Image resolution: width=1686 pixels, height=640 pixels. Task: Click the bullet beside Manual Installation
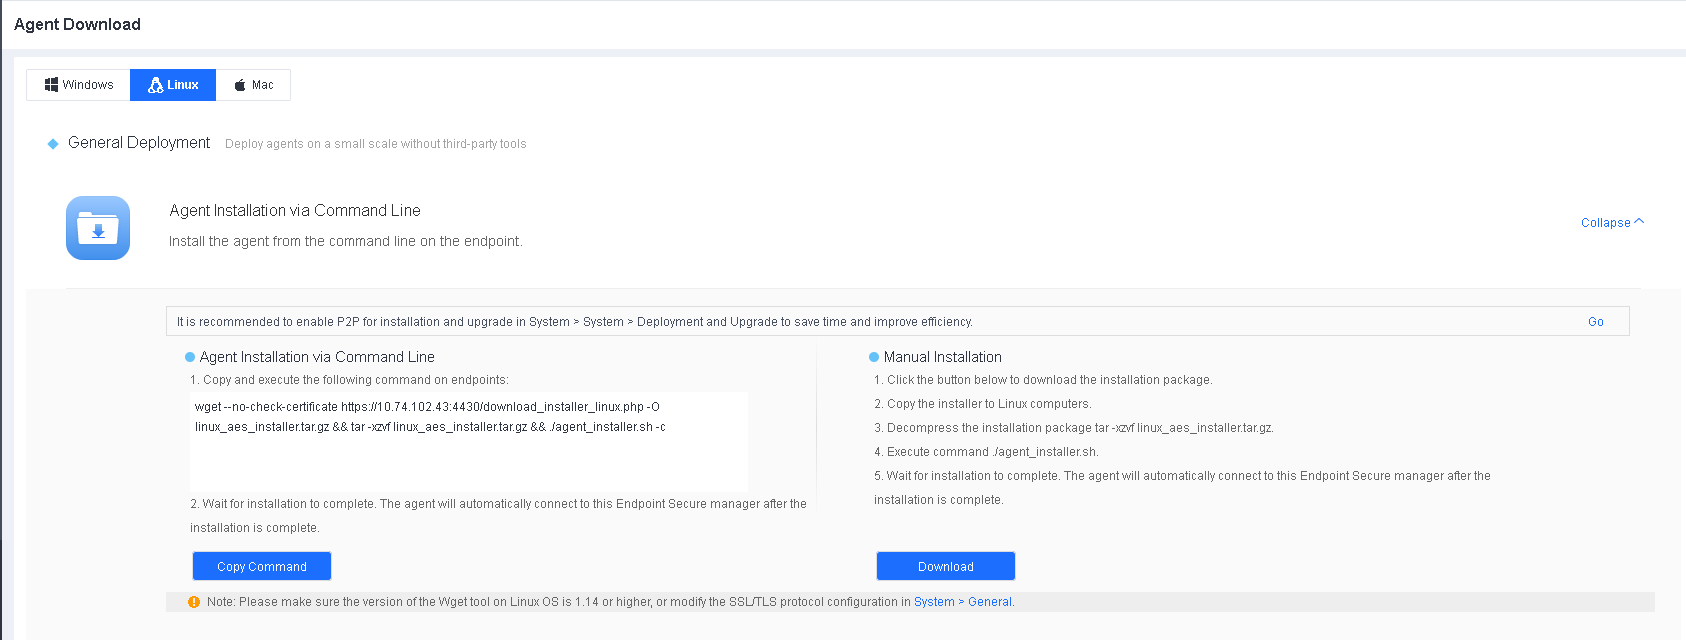(x=874, y=357)
